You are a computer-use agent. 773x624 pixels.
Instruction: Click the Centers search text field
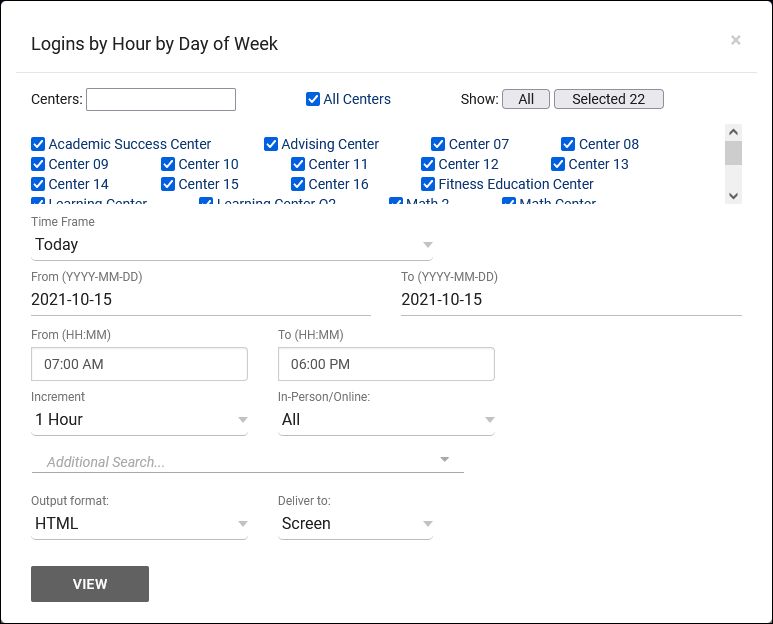161,99
